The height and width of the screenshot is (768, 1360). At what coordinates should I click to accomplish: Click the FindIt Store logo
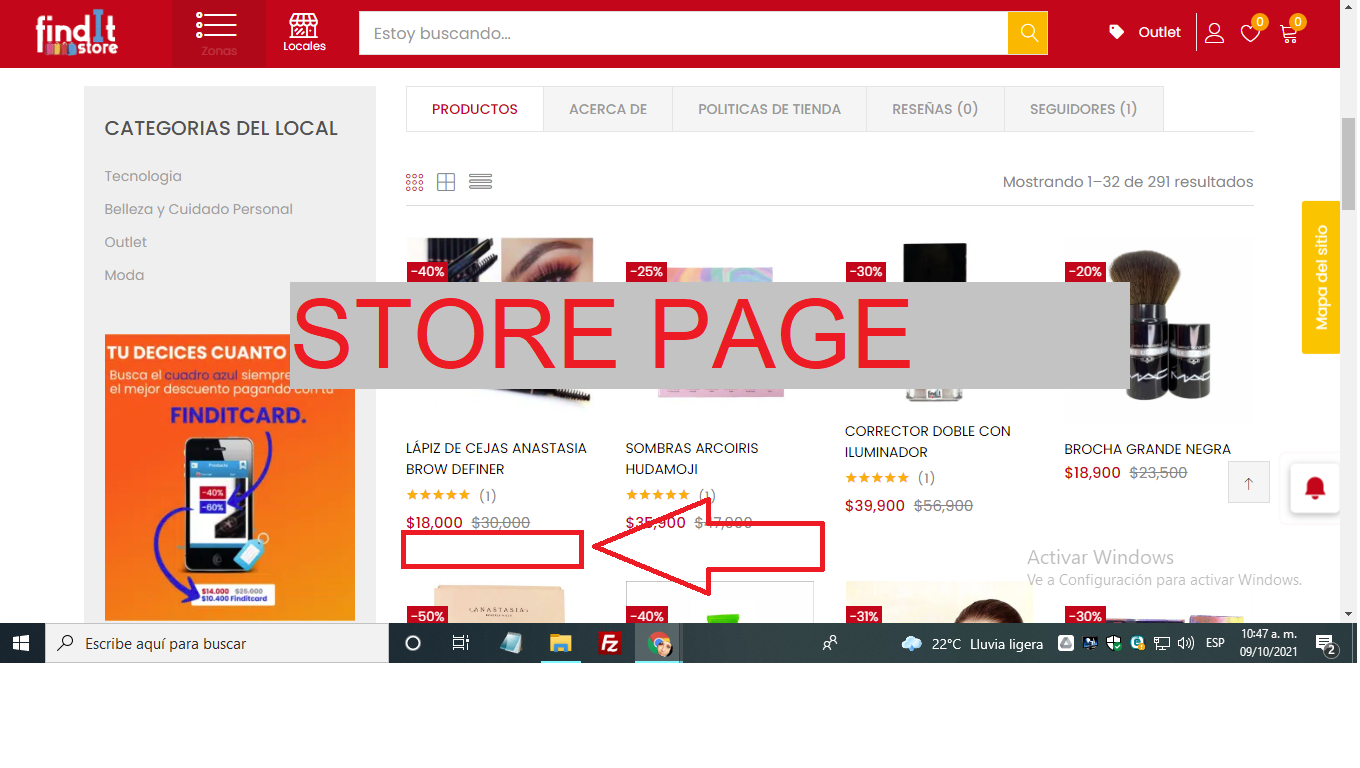tap(77, 33)
